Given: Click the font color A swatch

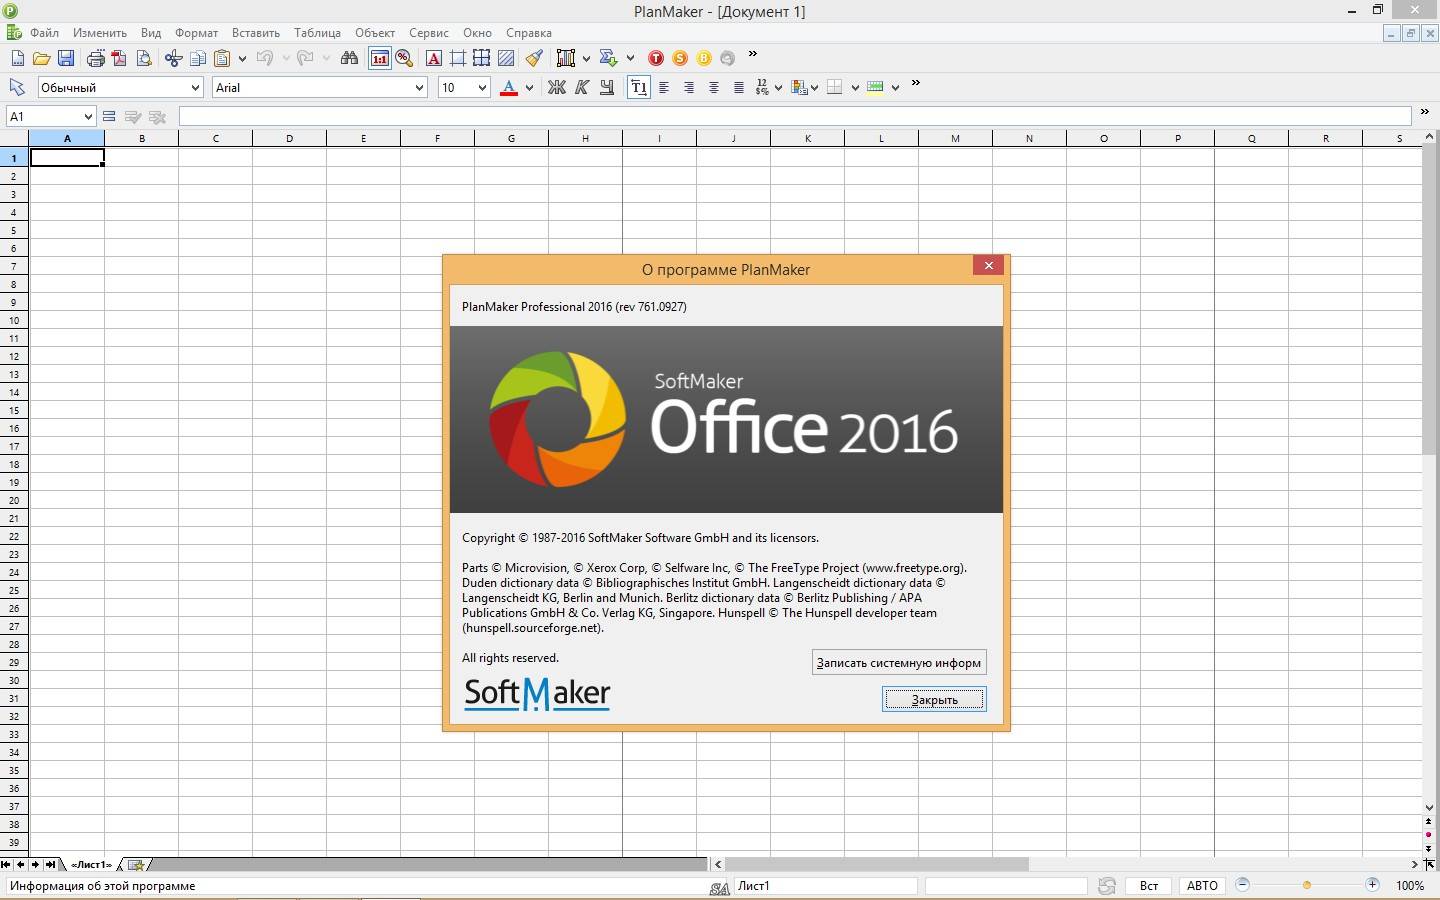Looking at the screenshot, I should 508,87.
